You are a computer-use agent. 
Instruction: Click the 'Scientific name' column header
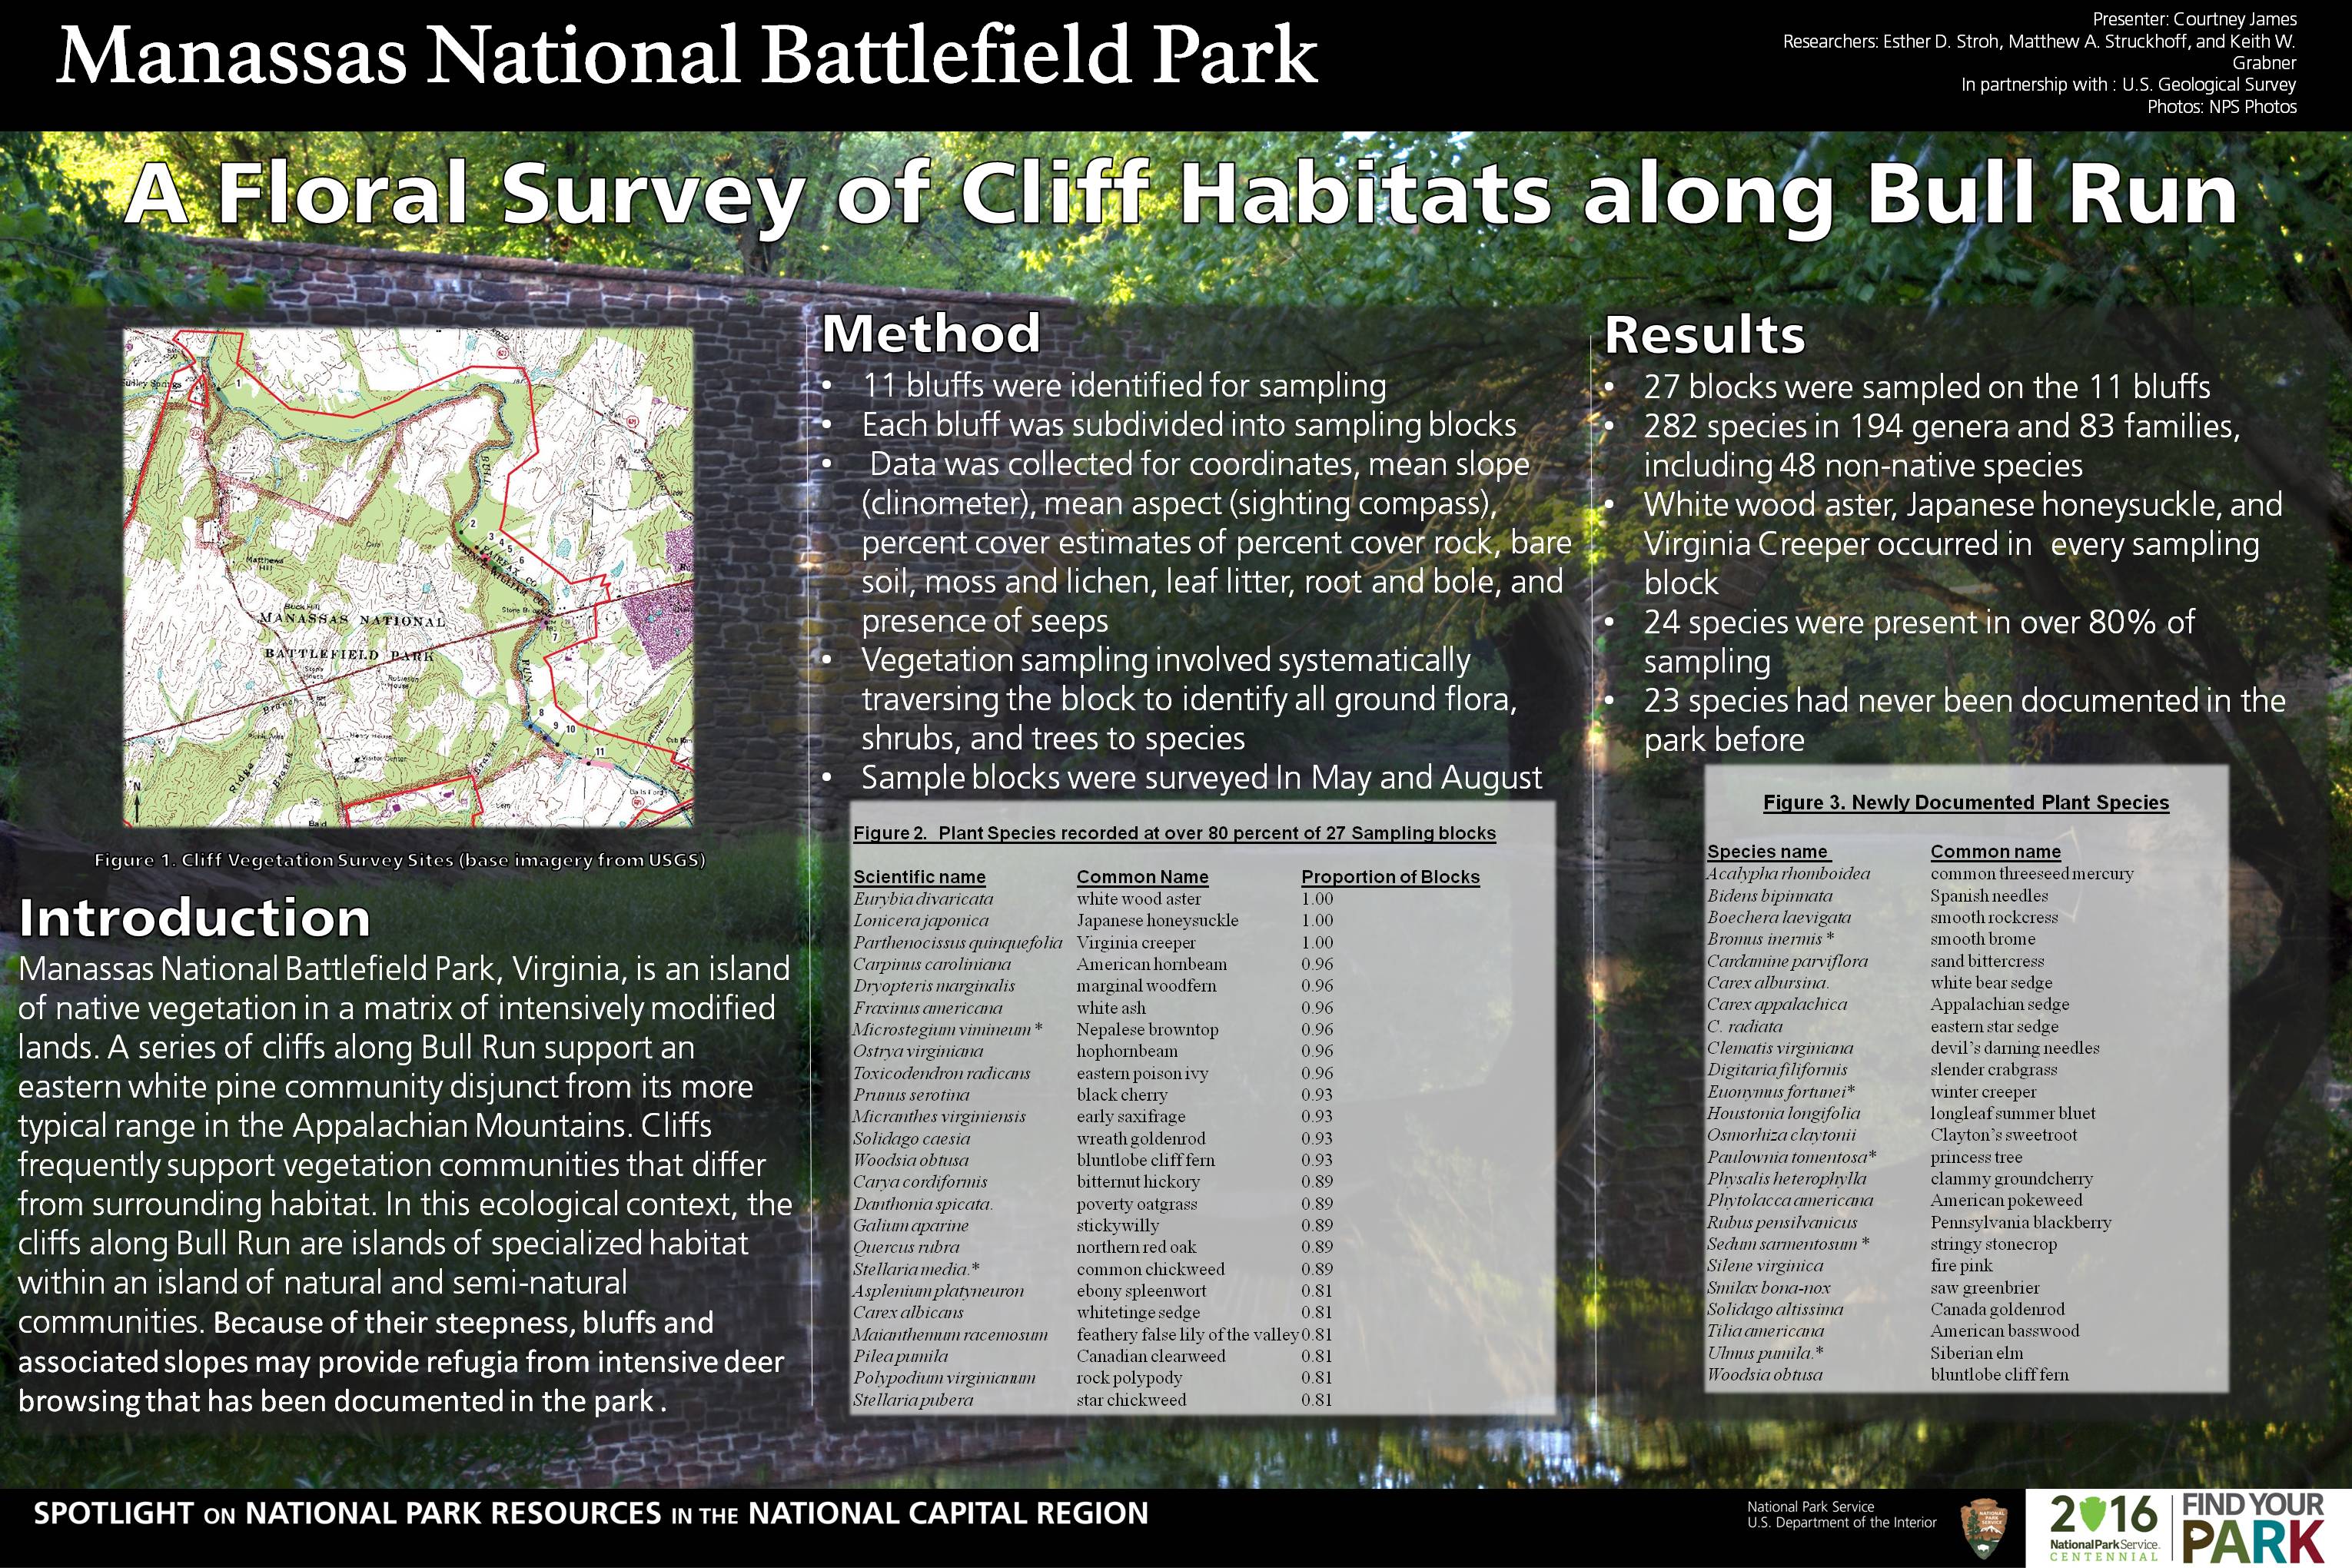click(919, 877)
